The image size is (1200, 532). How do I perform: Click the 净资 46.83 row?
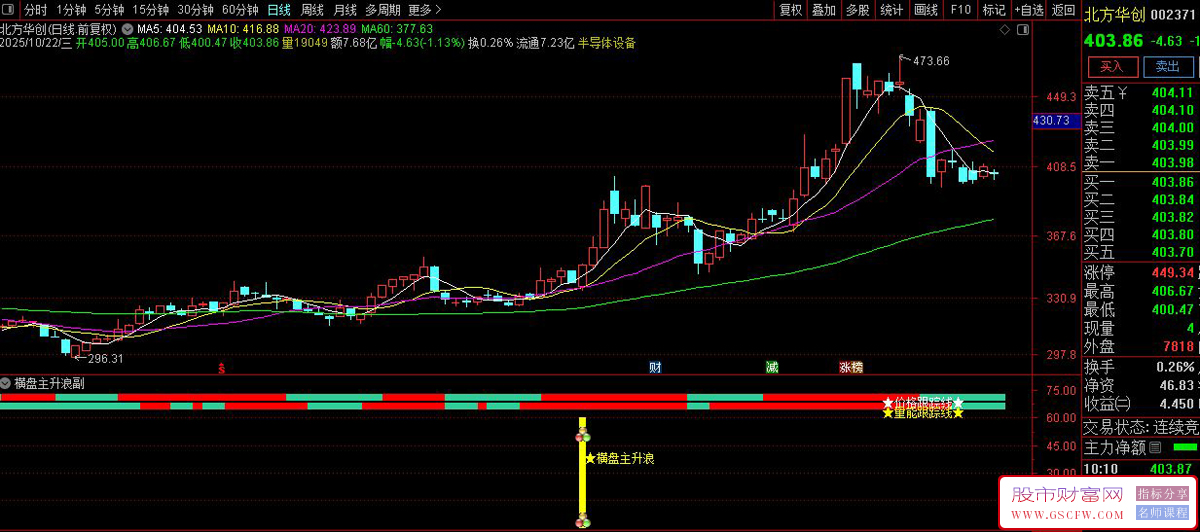point(1141,385)
